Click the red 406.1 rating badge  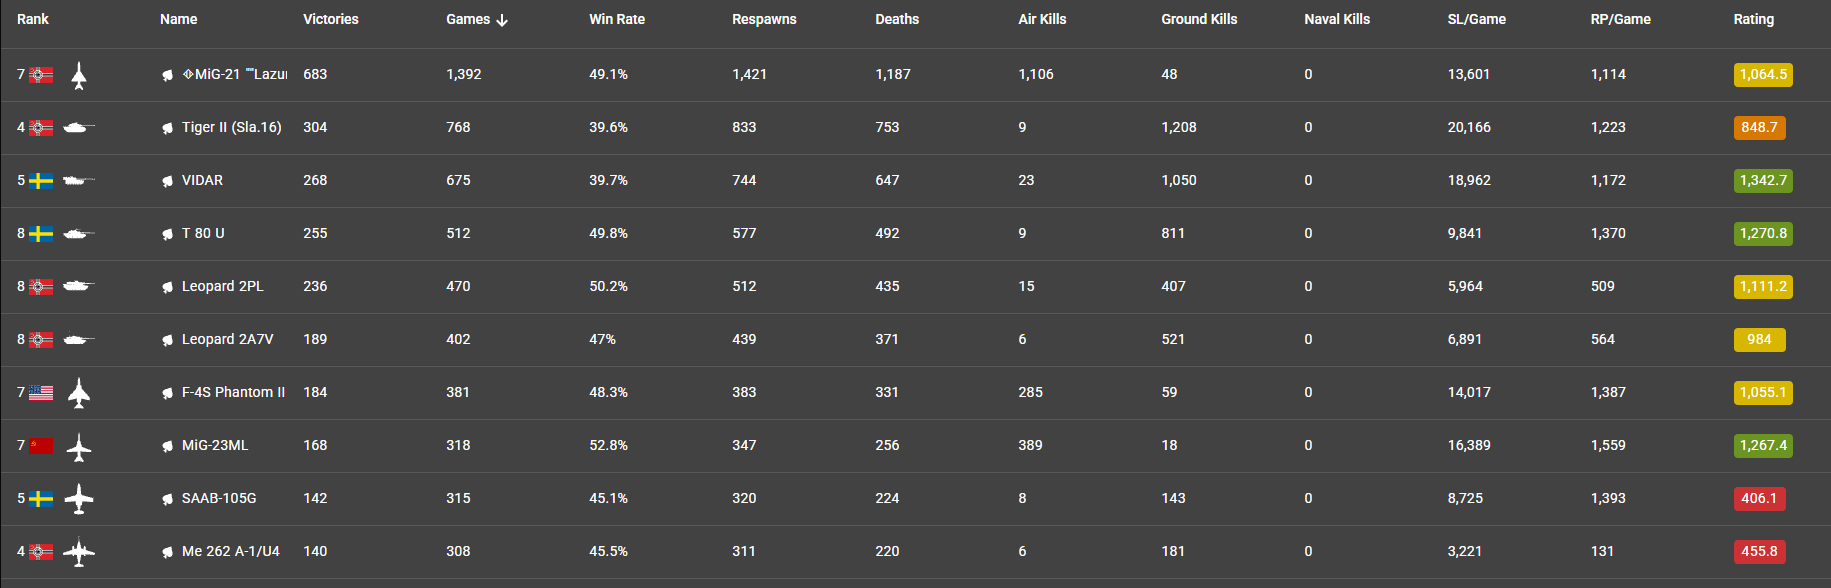tap(1759, 499)
